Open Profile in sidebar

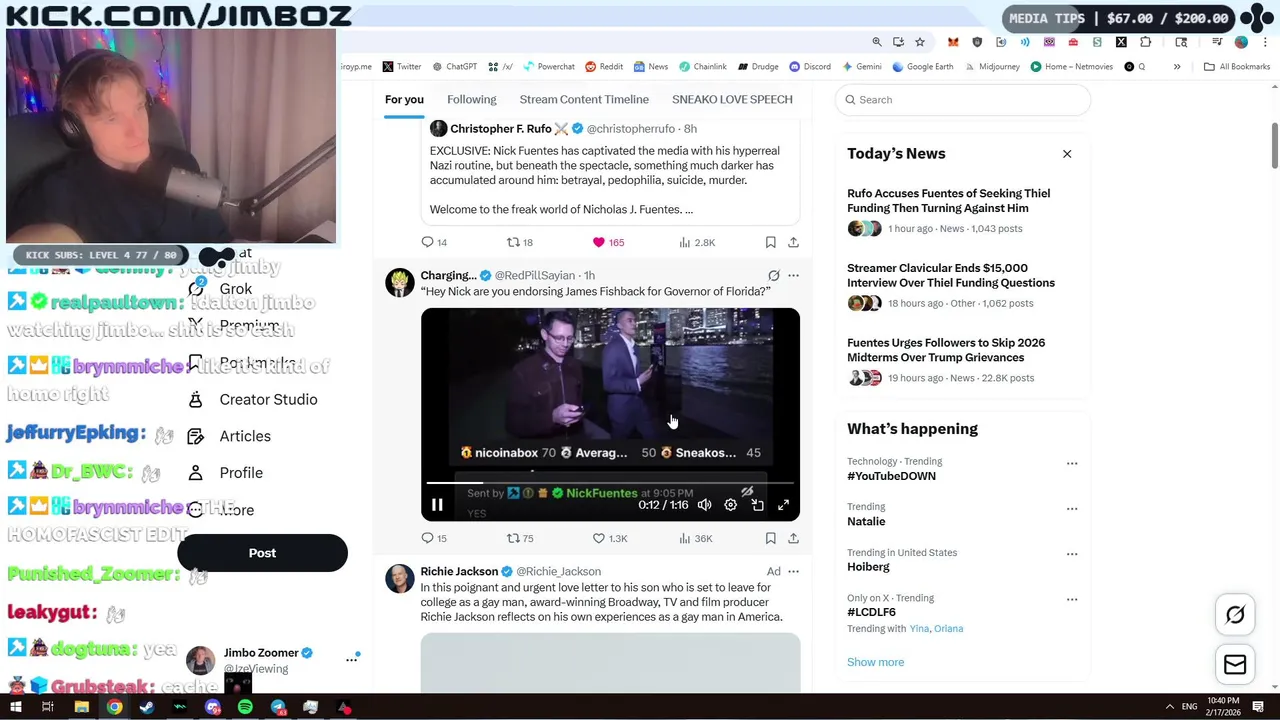[x=226, y=473]
